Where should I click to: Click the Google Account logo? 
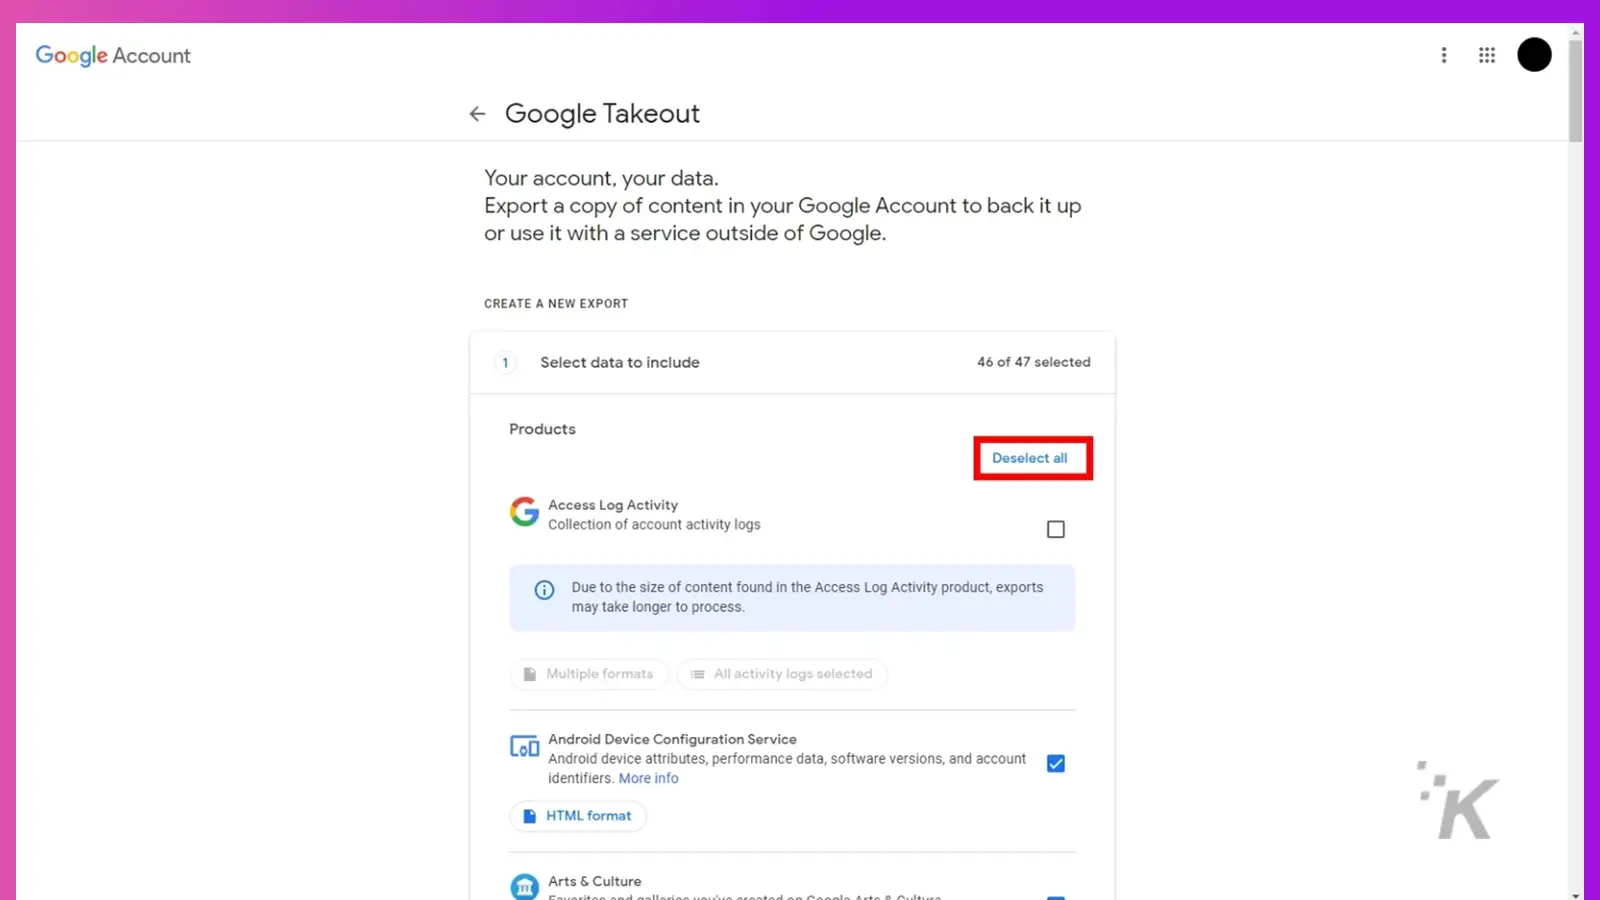(113, 55)
